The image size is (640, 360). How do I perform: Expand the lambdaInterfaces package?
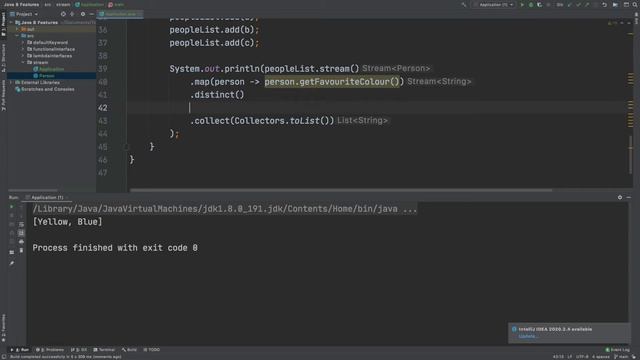pyautogui.click(x=23, y=56)
